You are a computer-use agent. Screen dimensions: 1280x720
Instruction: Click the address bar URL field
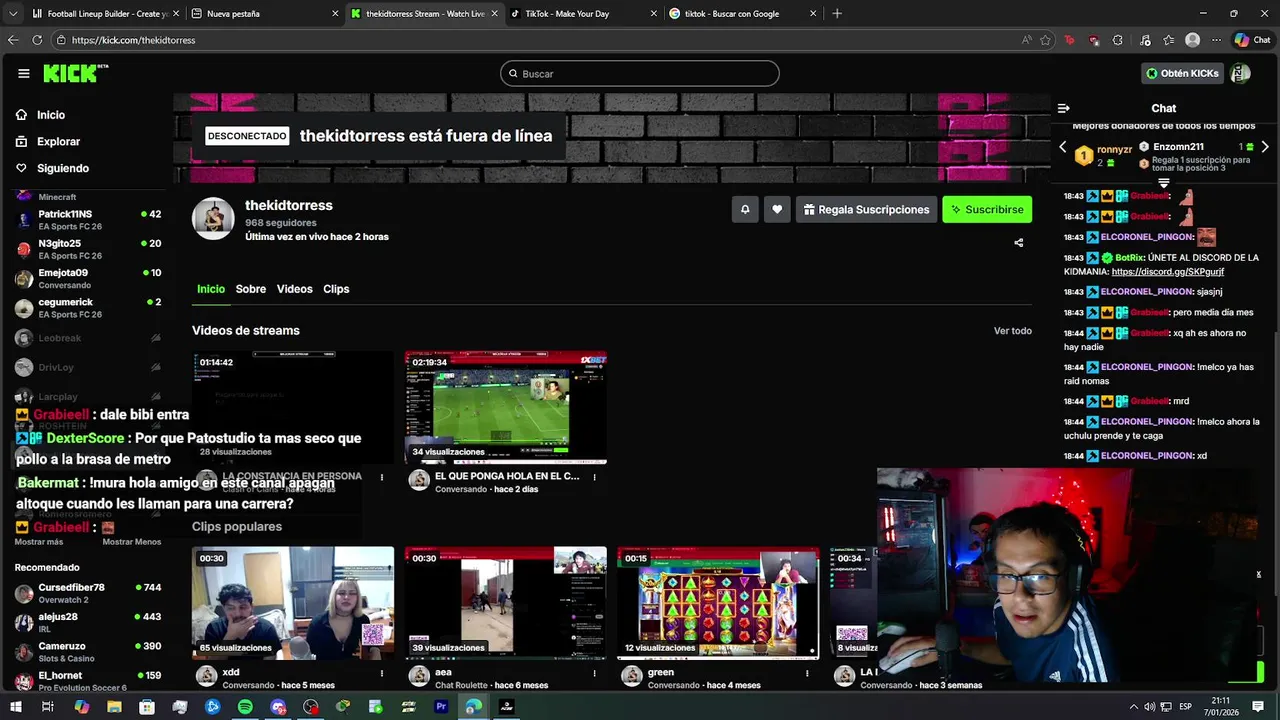click(540, 40)
